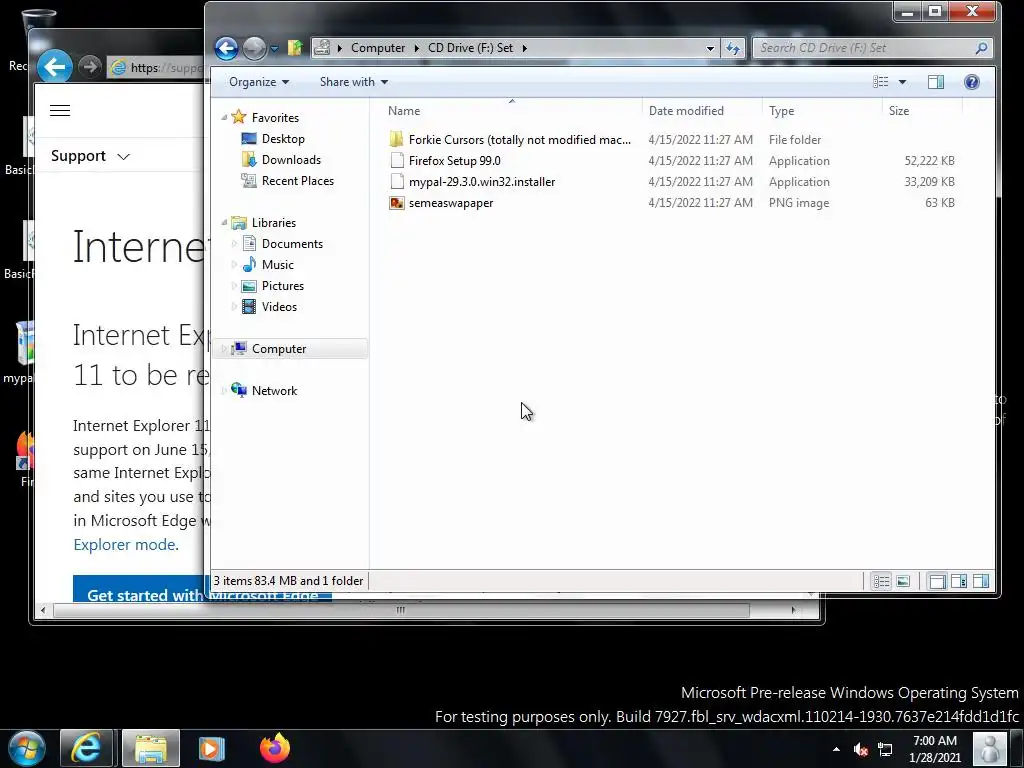This screenshot has height=768, width=1024.
Task: Select Firefox Setup 99.0 file
Action: (x=455, y=161)
